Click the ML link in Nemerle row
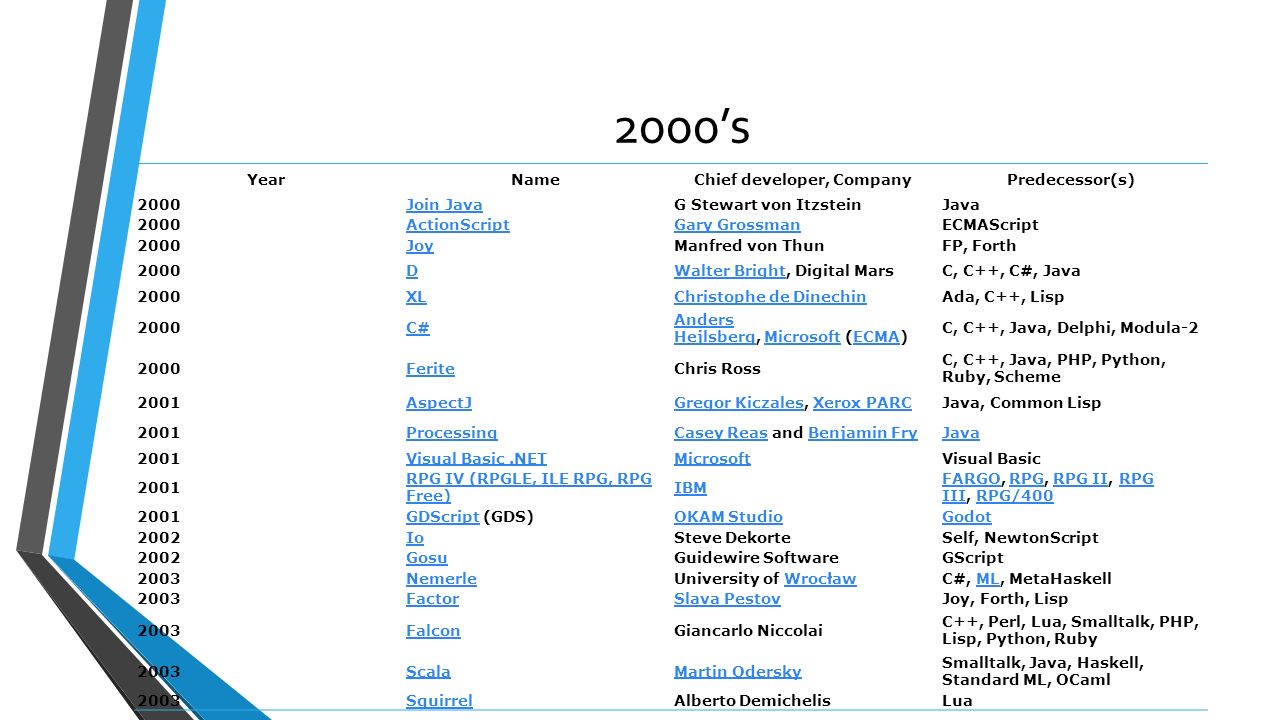 (x=988, y=579)
